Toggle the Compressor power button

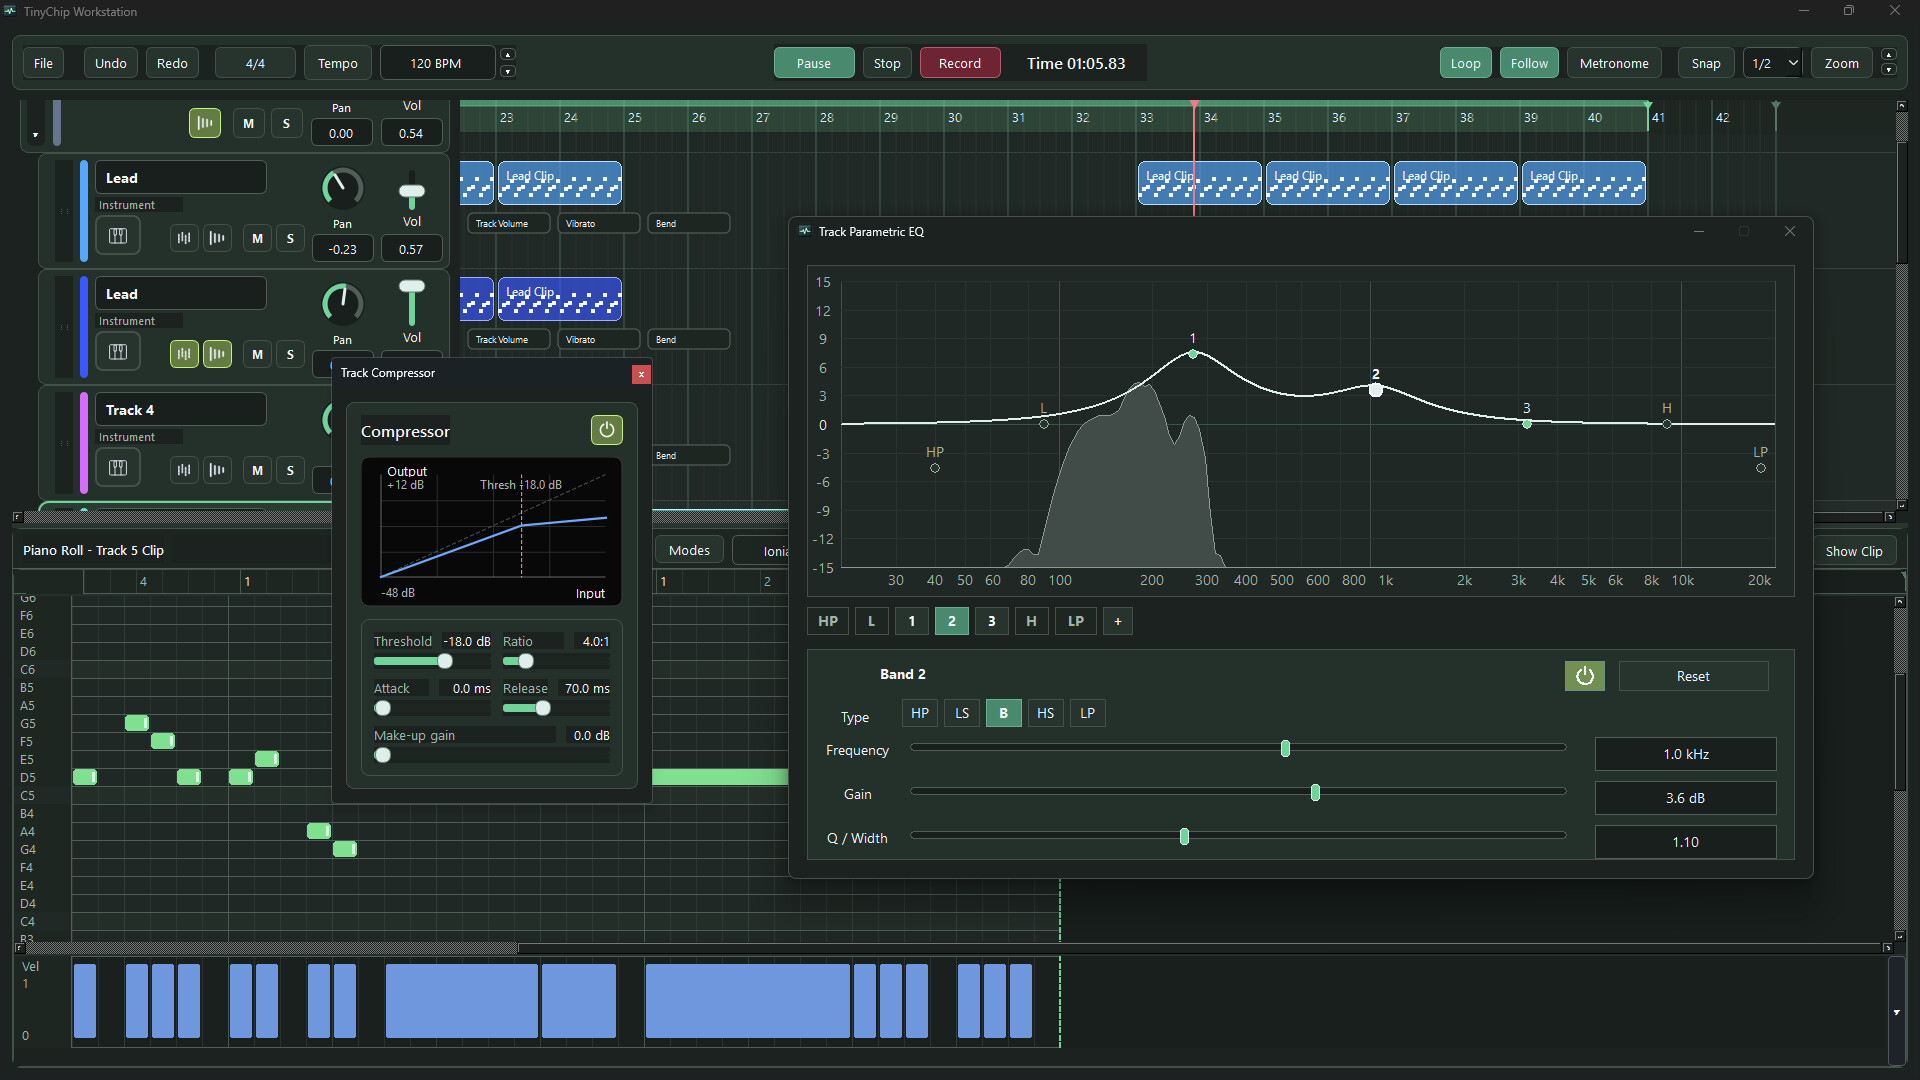click(606, 430)
